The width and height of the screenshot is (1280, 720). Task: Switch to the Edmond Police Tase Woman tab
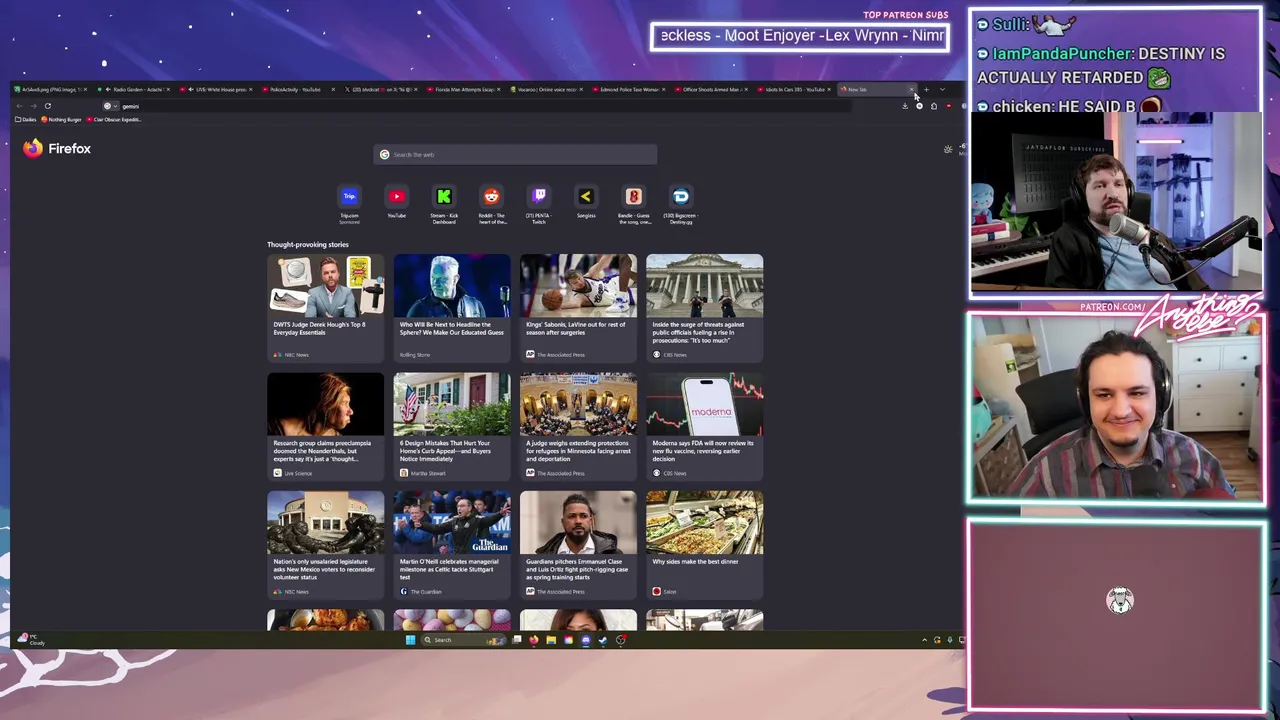pyautogui.click(x=628, y=89)
